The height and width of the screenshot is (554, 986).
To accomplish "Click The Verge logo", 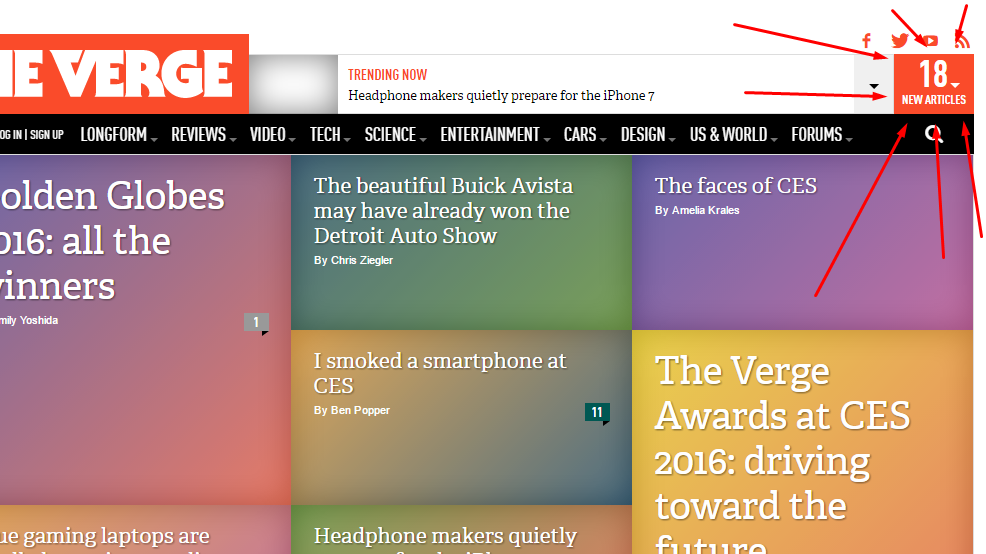I will pos(124,74).
